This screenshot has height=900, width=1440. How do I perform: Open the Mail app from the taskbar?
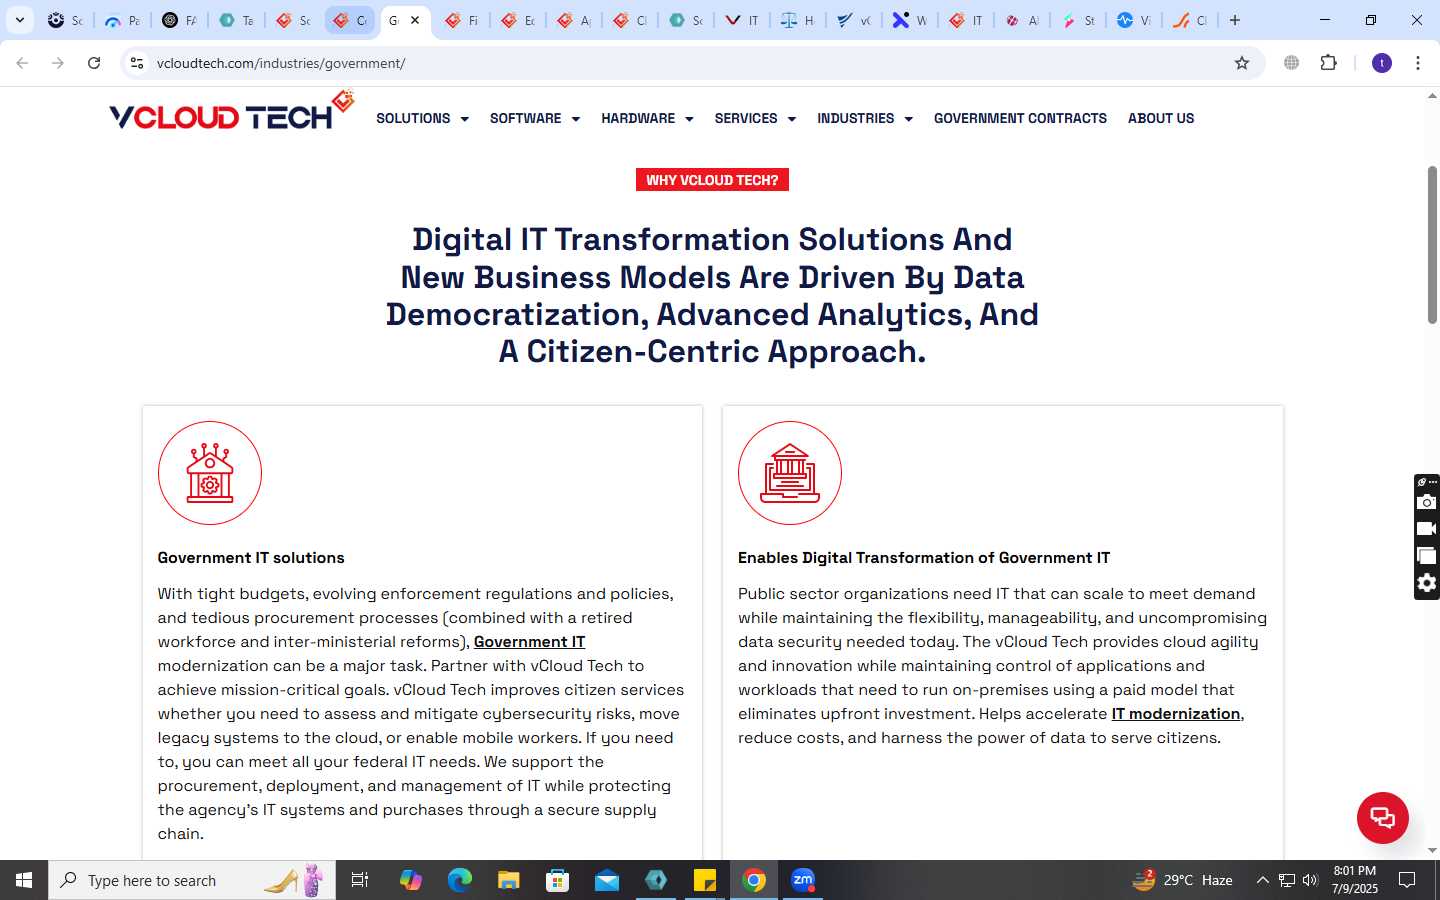click(x=607, y=880)
